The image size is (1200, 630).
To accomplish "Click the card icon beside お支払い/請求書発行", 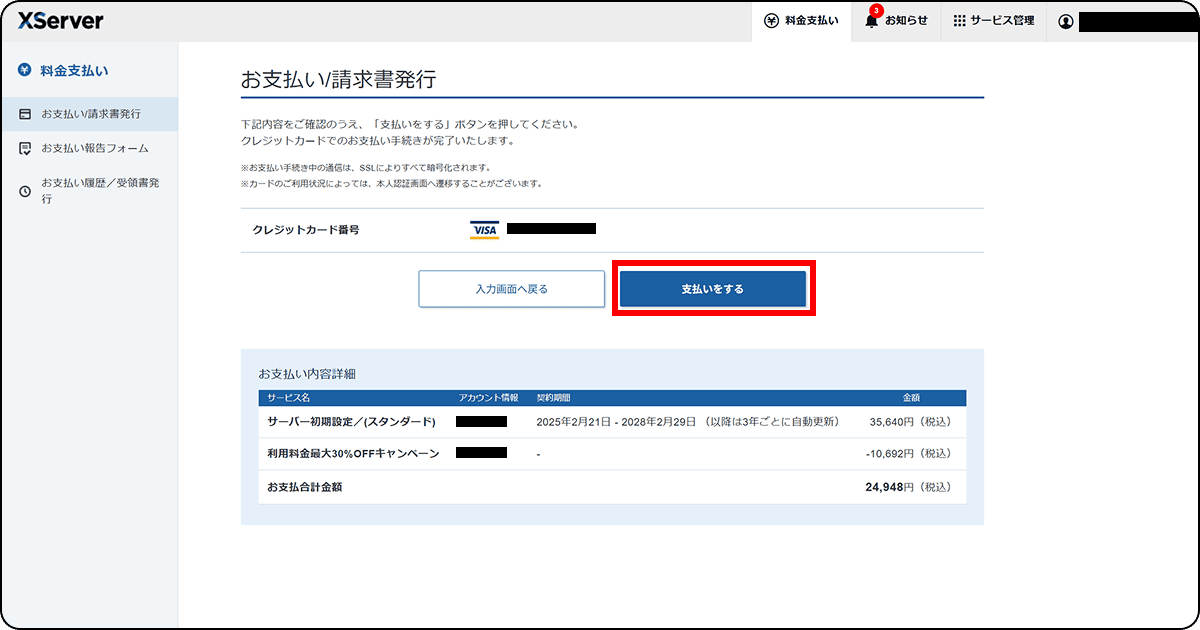I will click(25, 114).
